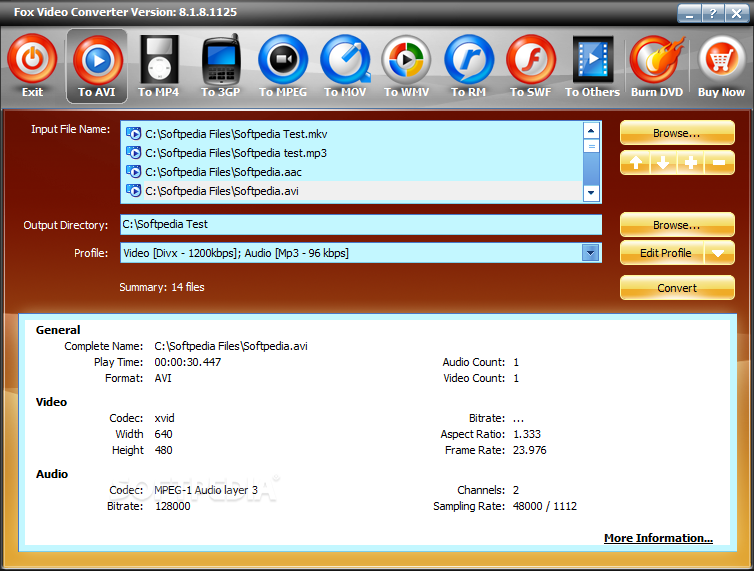Viewport: 754px width, 571px height.
Task: Move selected file down with arrow button
Action: pos(663,163)
